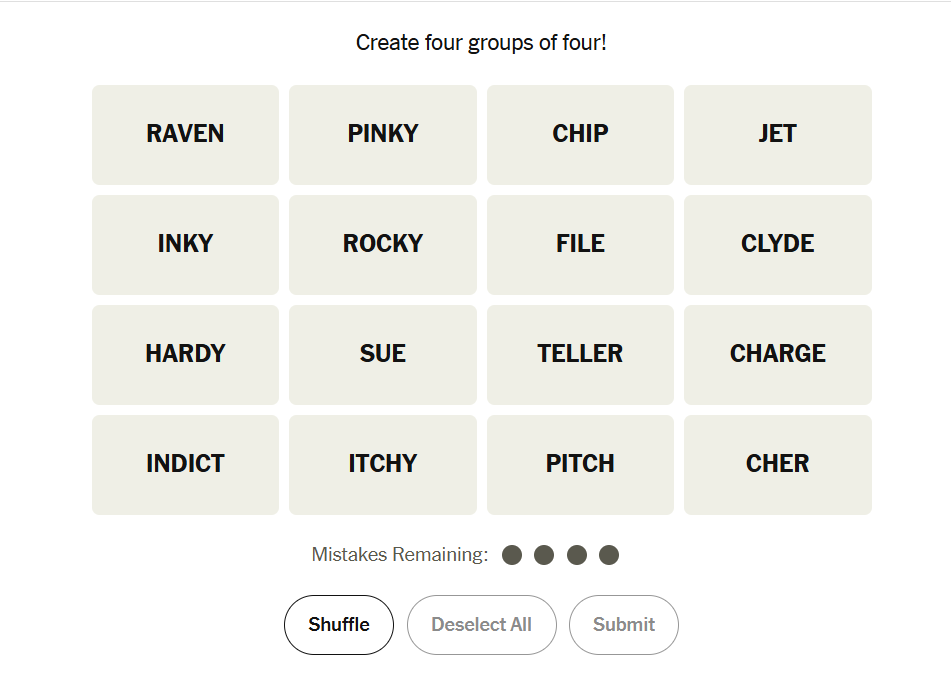Select the PINKY word tile
Screen dimensions: 951x678
[383, 135]
